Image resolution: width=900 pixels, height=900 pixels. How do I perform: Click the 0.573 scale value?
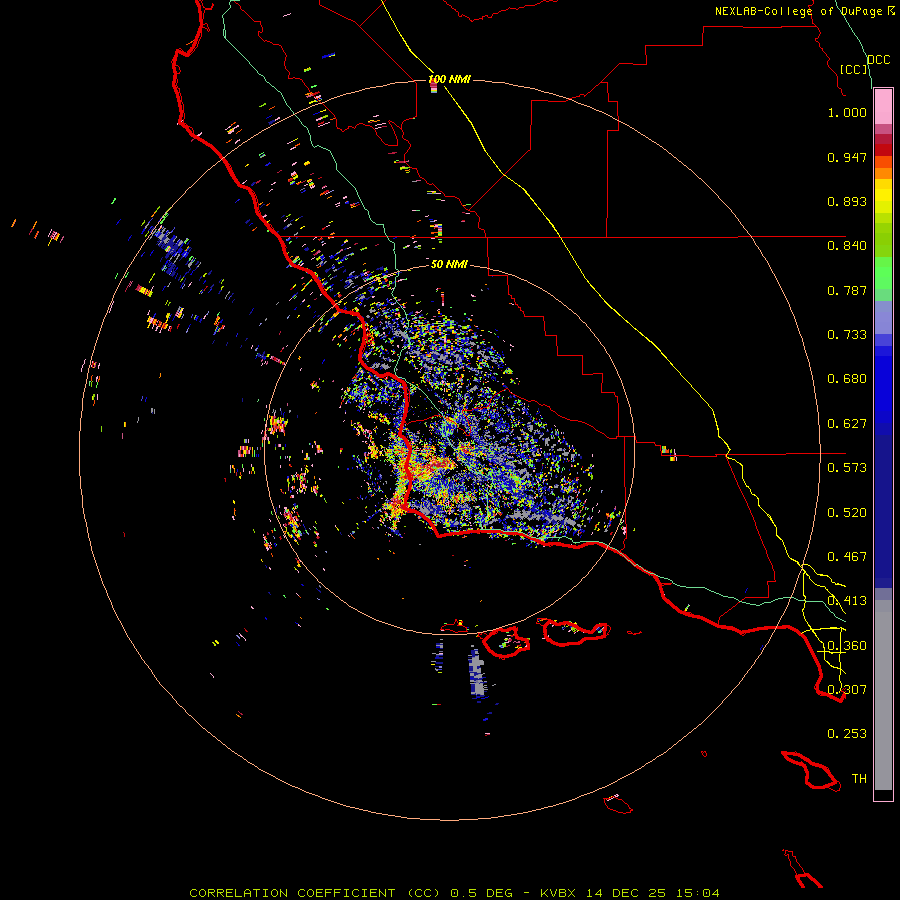pyautogui.click(x=847, y=468)
